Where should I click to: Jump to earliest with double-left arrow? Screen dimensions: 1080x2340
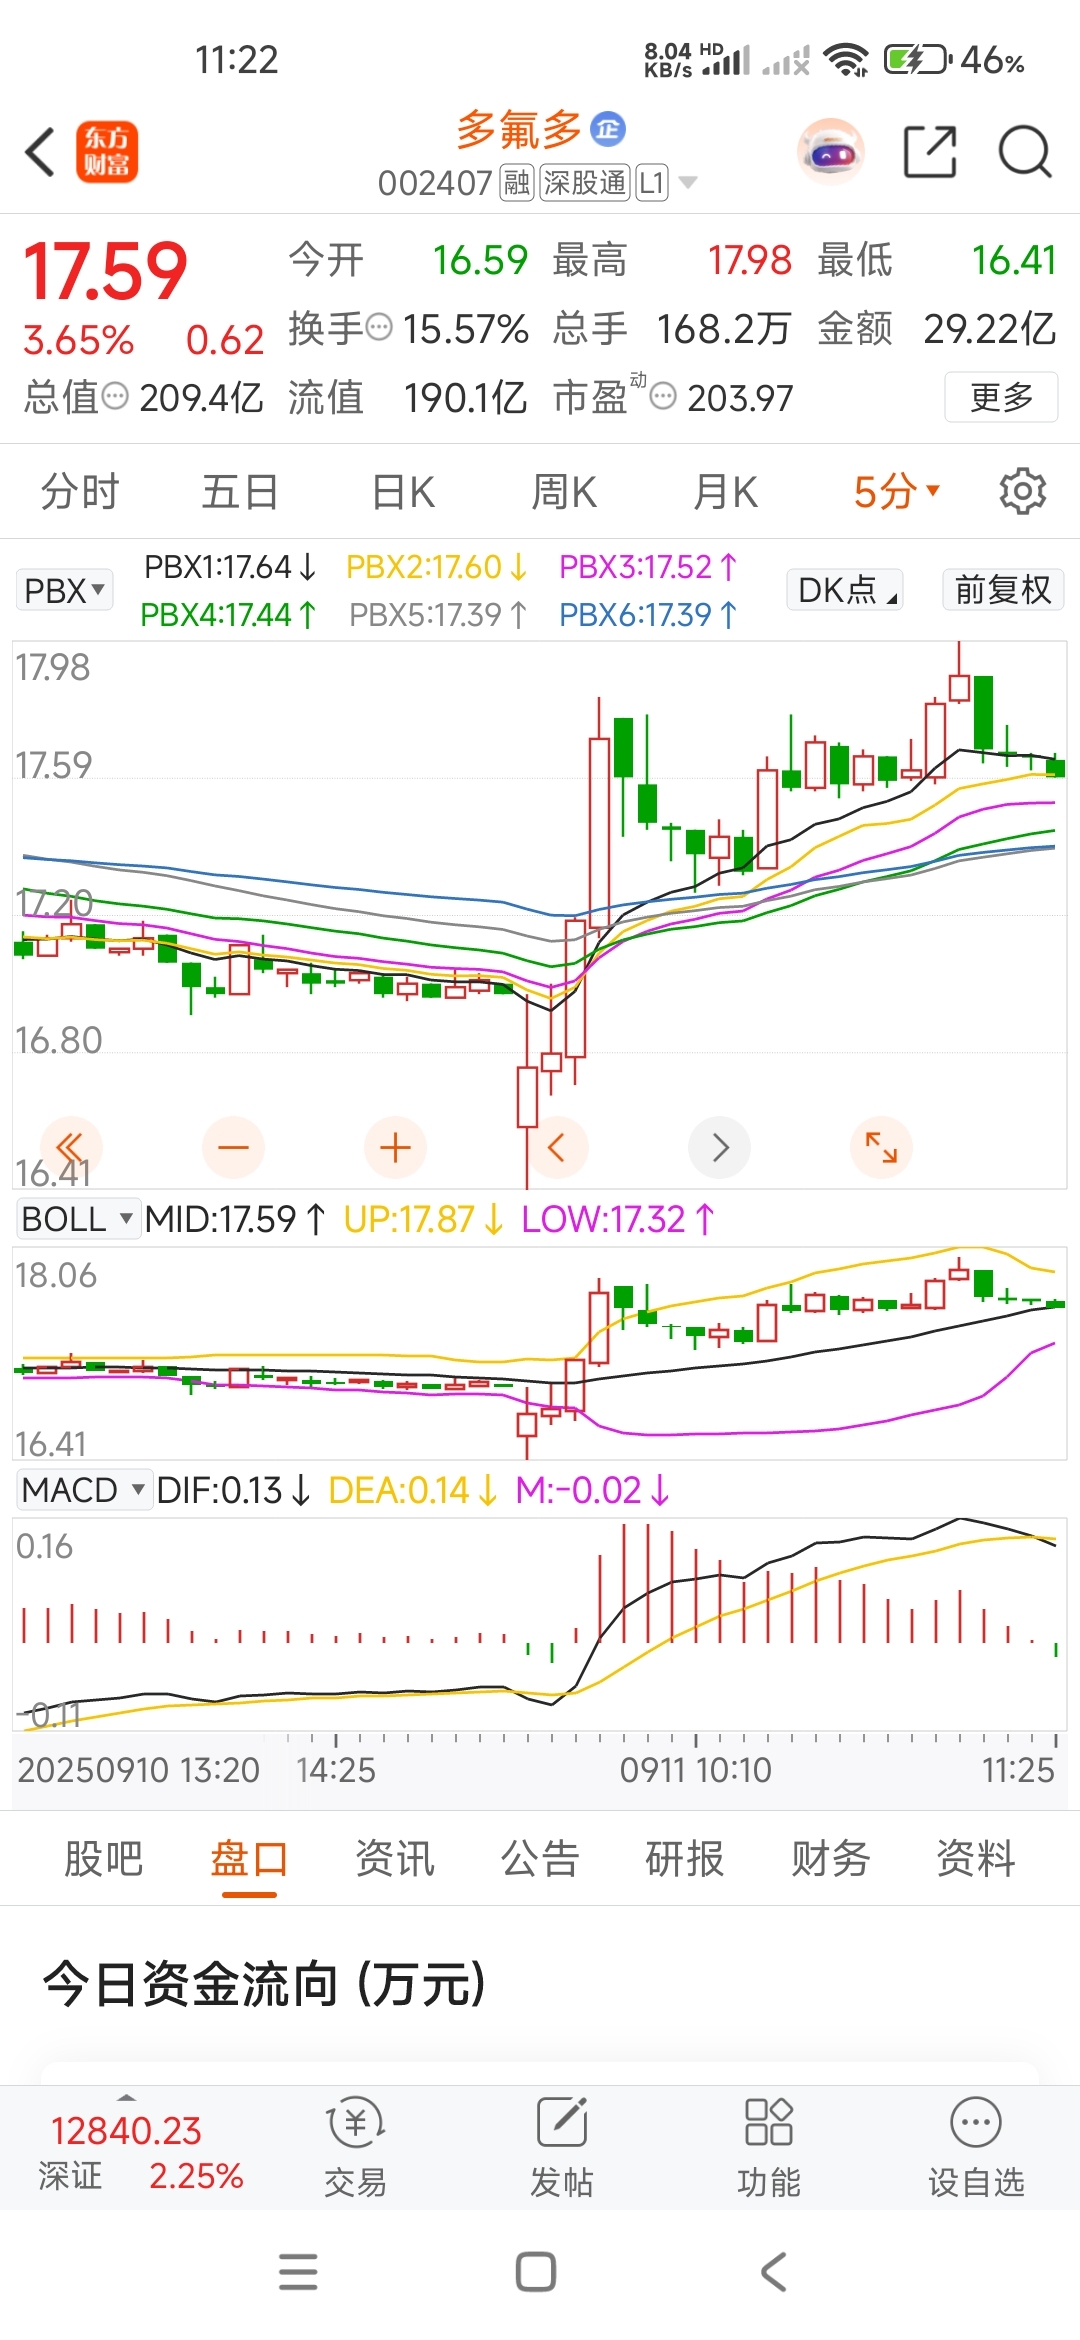point(70,1147)
